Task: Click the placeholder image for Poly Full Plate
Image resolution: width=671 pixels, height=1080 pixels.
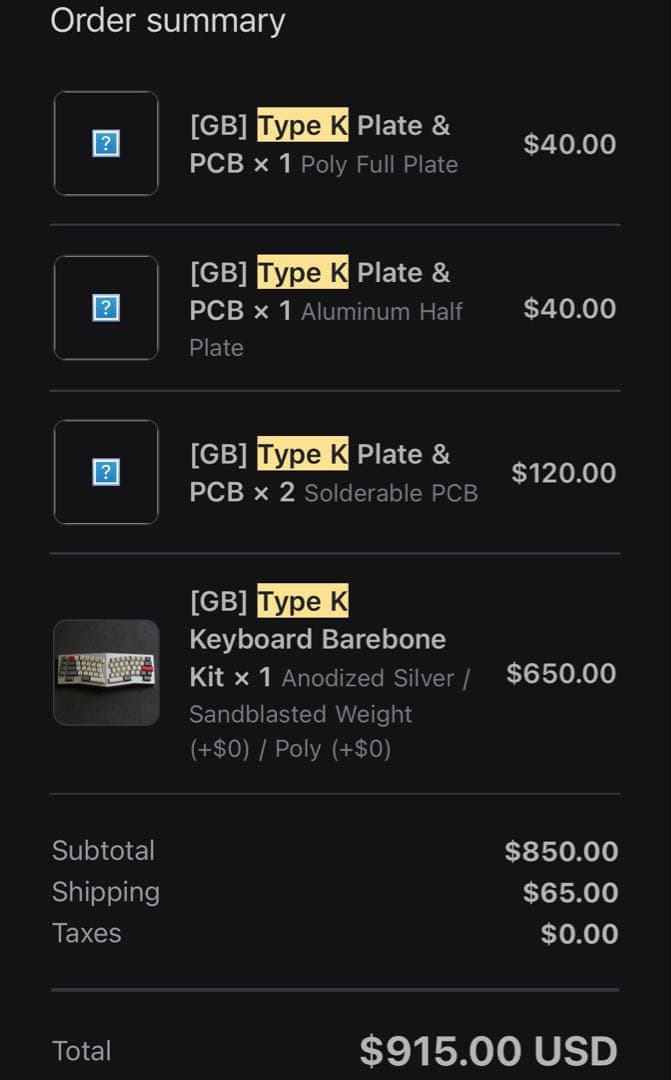Action: (x=106, y=144)
